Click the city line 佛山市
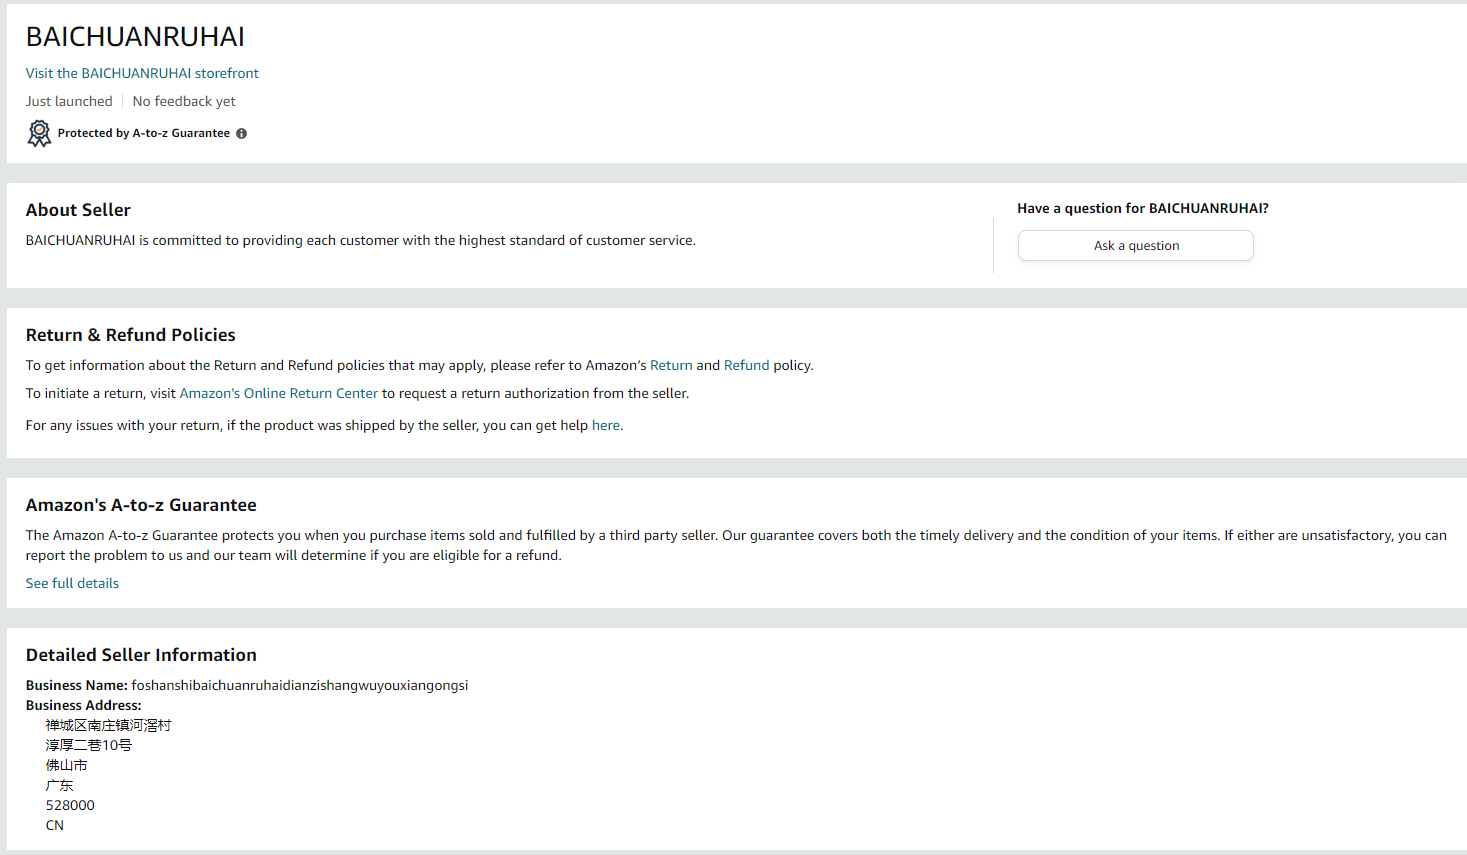Screen dimensions: 1467x855 coord(67,765)
